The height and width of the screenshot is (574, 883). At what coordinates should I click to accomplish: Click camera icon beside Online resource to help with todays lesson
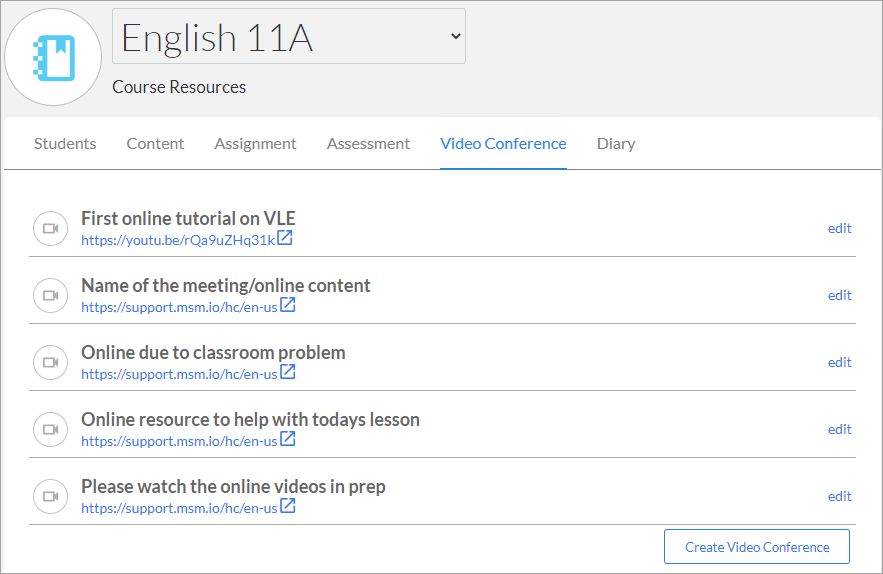(51, 429)
